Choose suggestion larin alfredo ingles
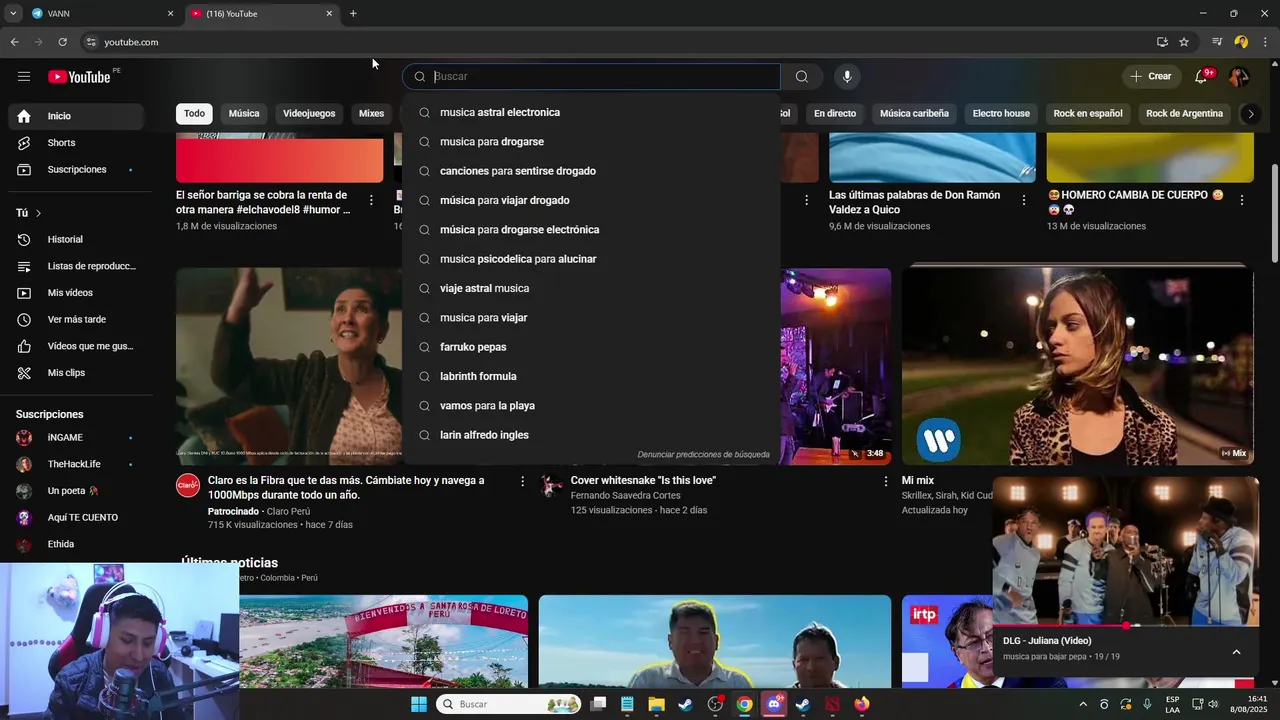 point(591,435)
